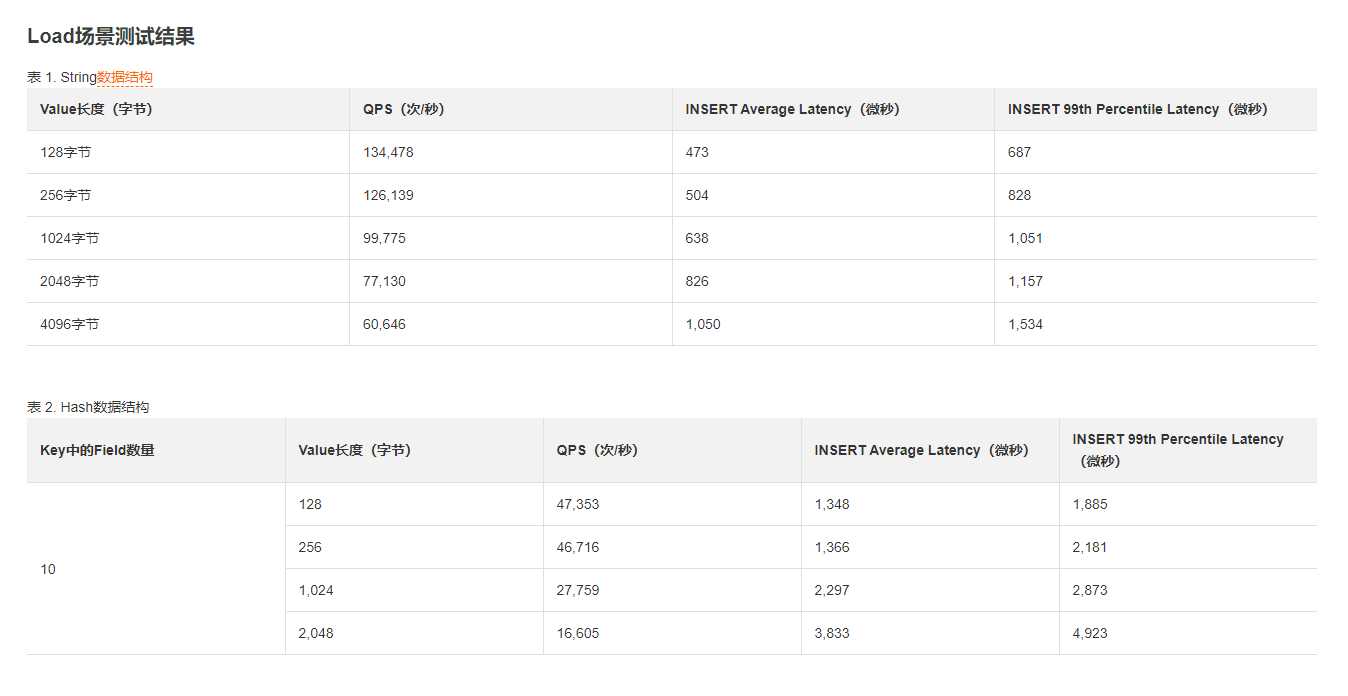Select the 27,759 QPS value
Image resolution: width=1348 pixels, height=696 pixels.
tap(578, 590)
